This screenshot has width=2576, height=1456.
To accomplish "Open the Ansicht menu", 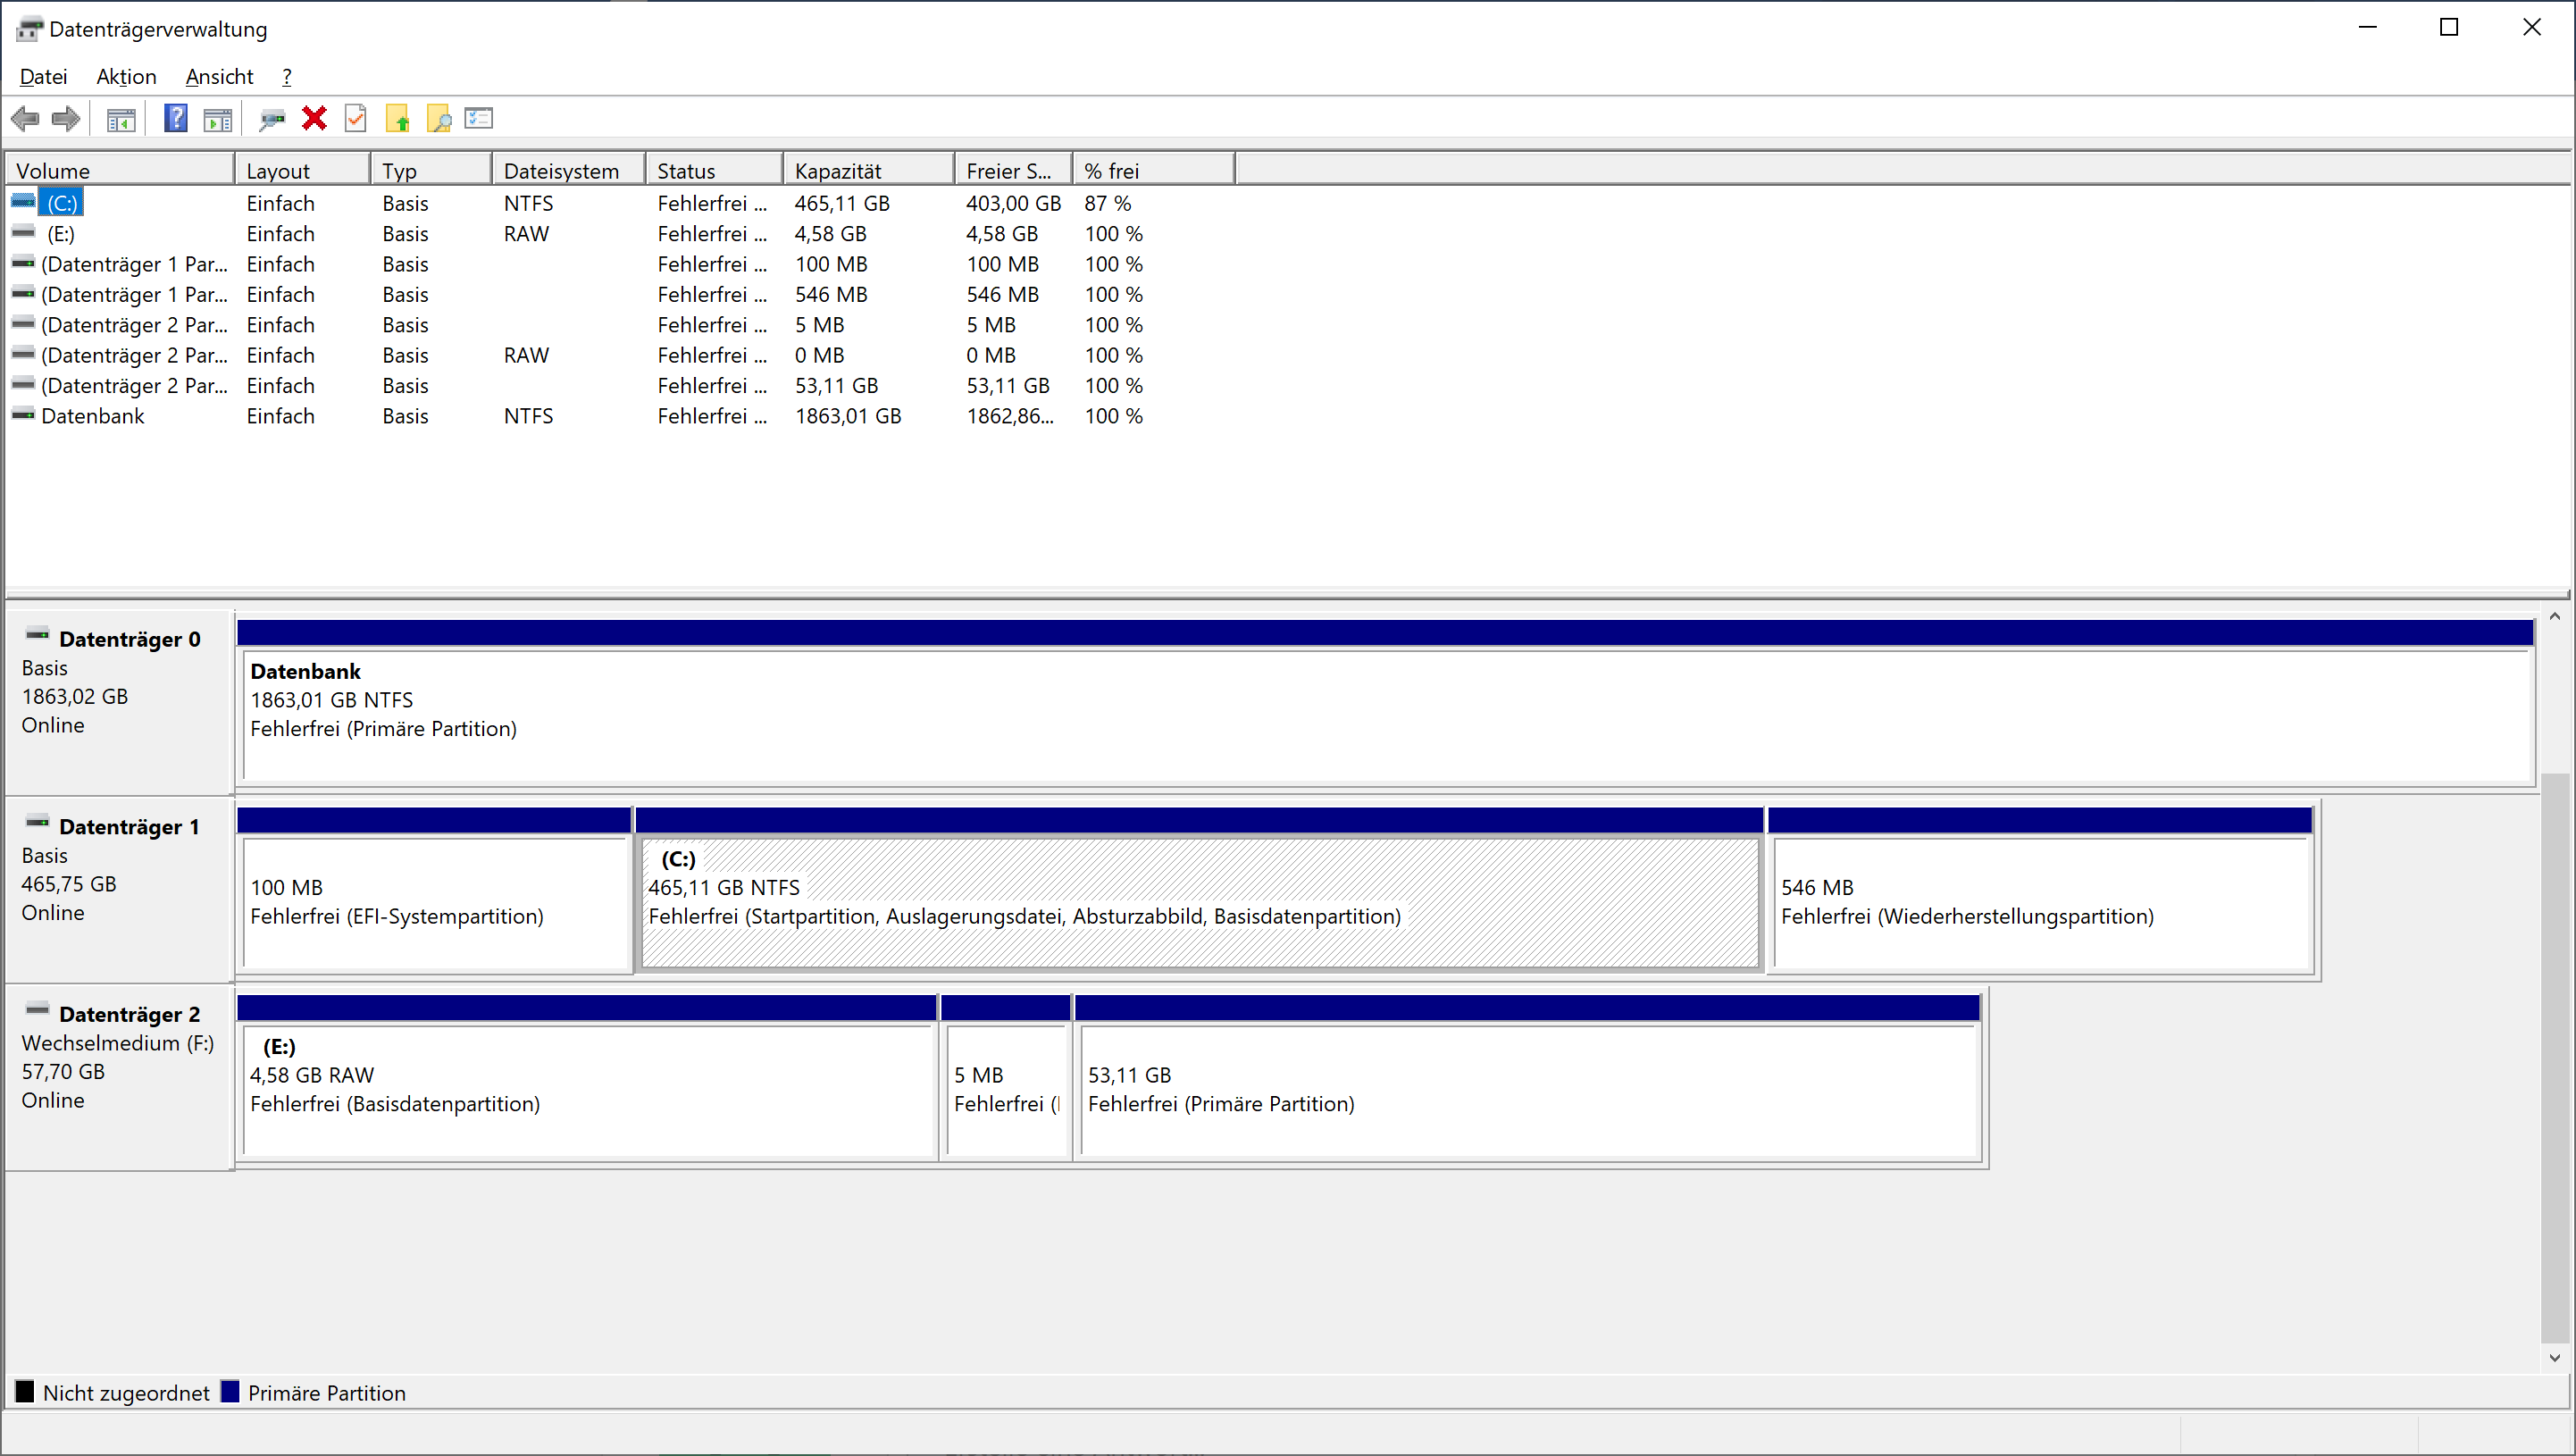I will [x=219, y=77].
